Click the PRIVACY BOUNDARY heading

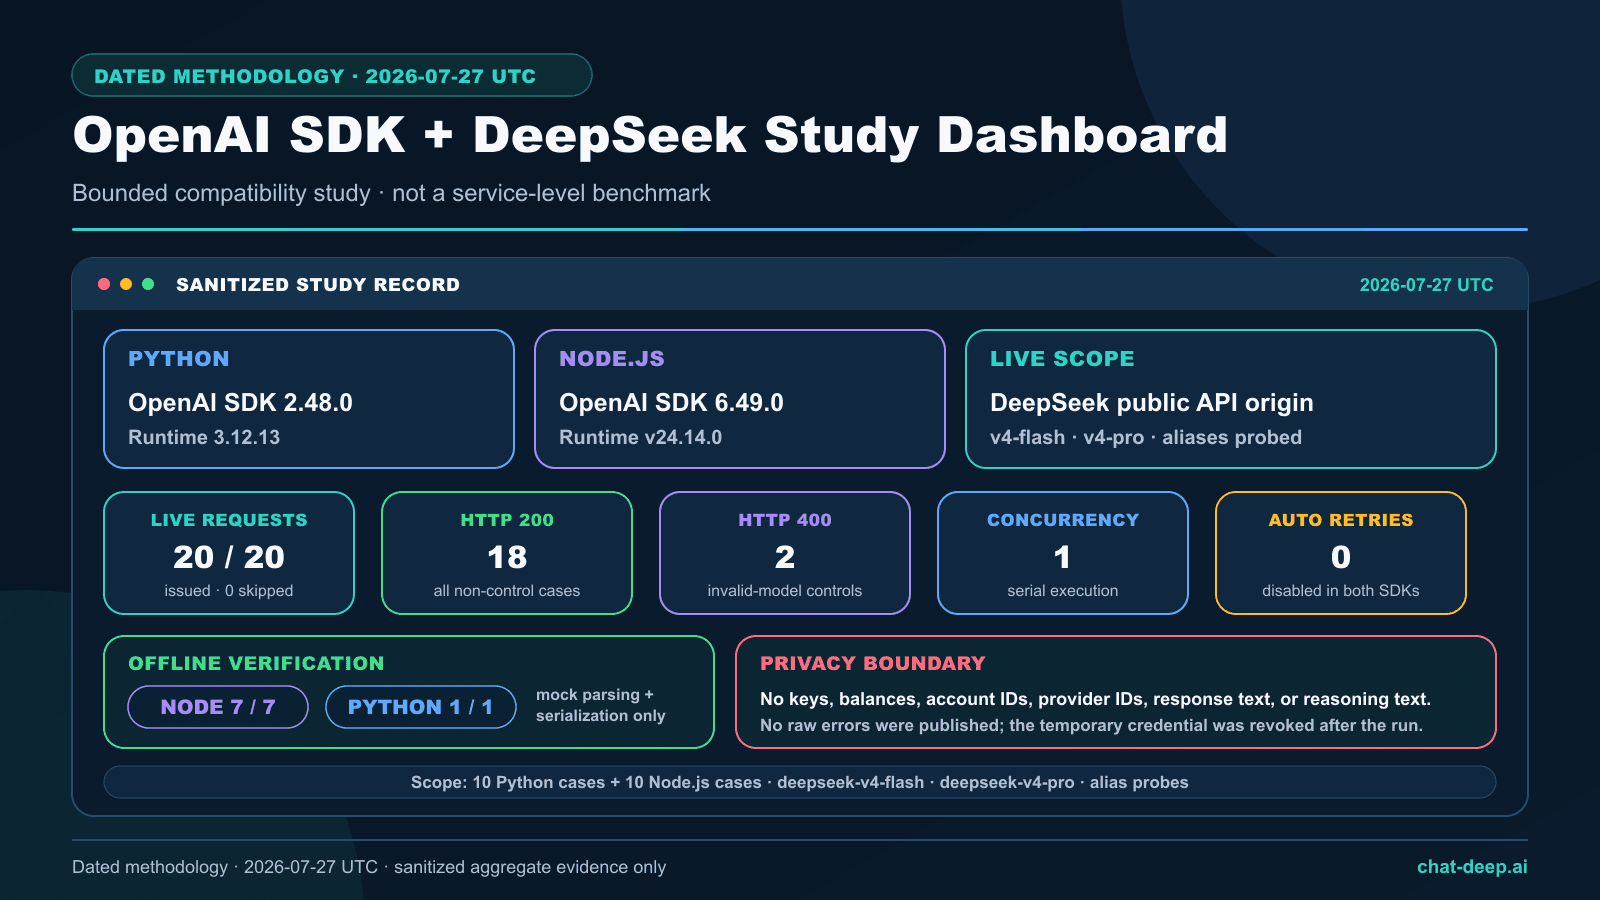[873, 664]
